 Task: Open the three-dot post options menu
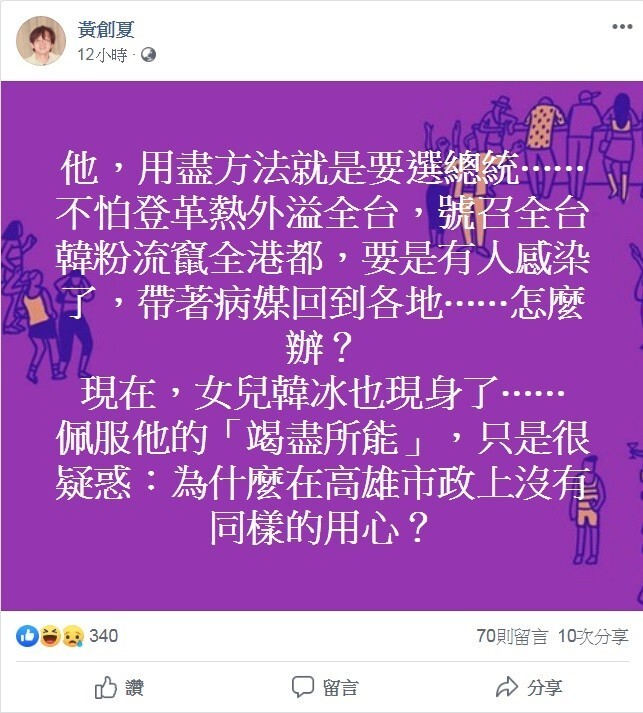click(x=622, y=26)
